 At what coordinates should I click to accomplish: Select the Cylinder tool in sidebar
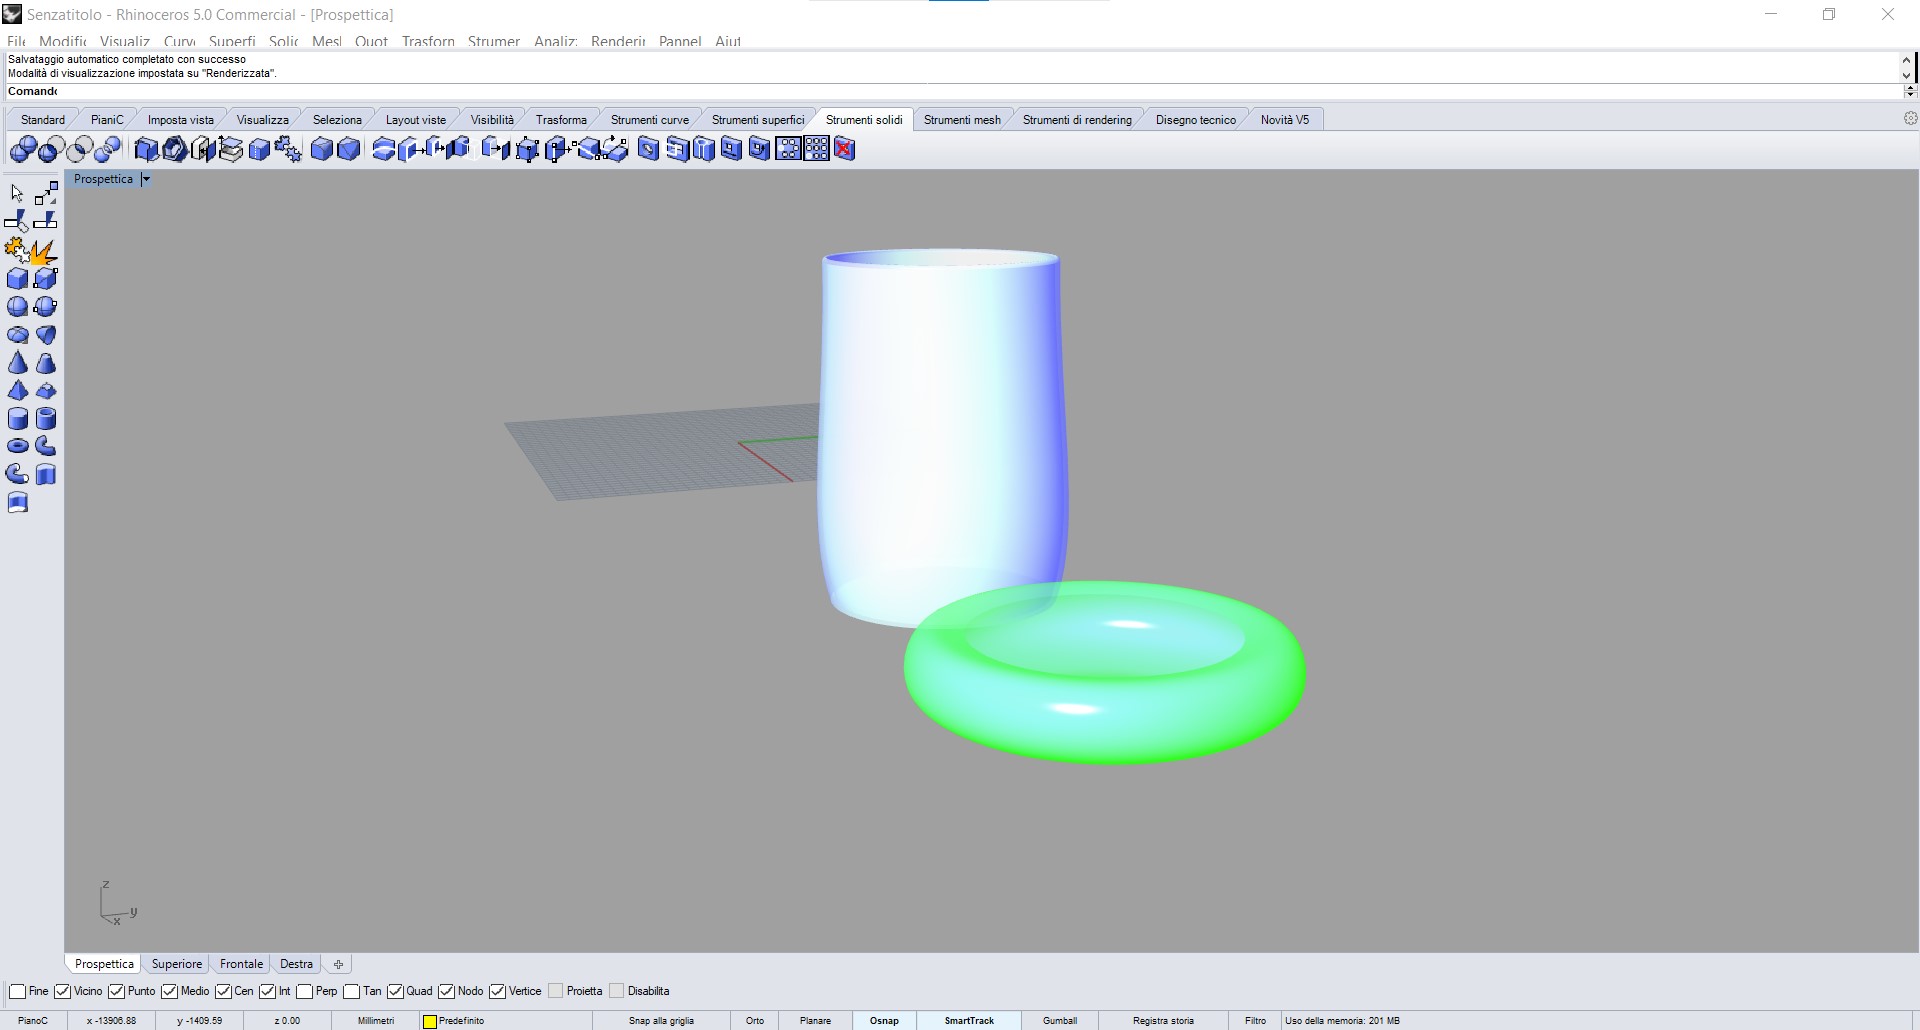(17, 419)
